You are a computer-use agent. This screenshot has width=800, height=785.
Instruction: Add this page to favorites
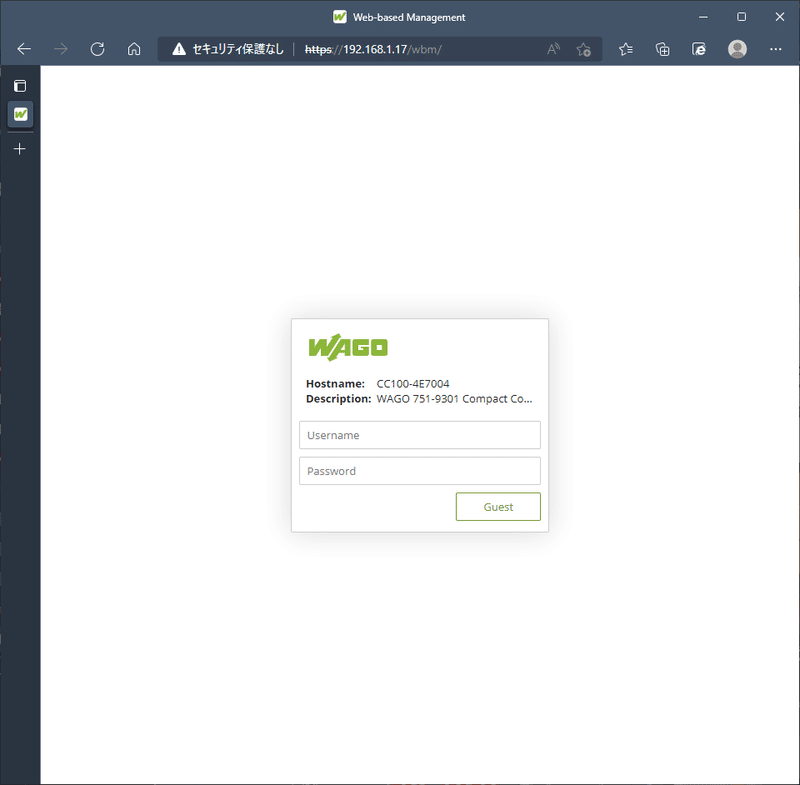point(584,49)
